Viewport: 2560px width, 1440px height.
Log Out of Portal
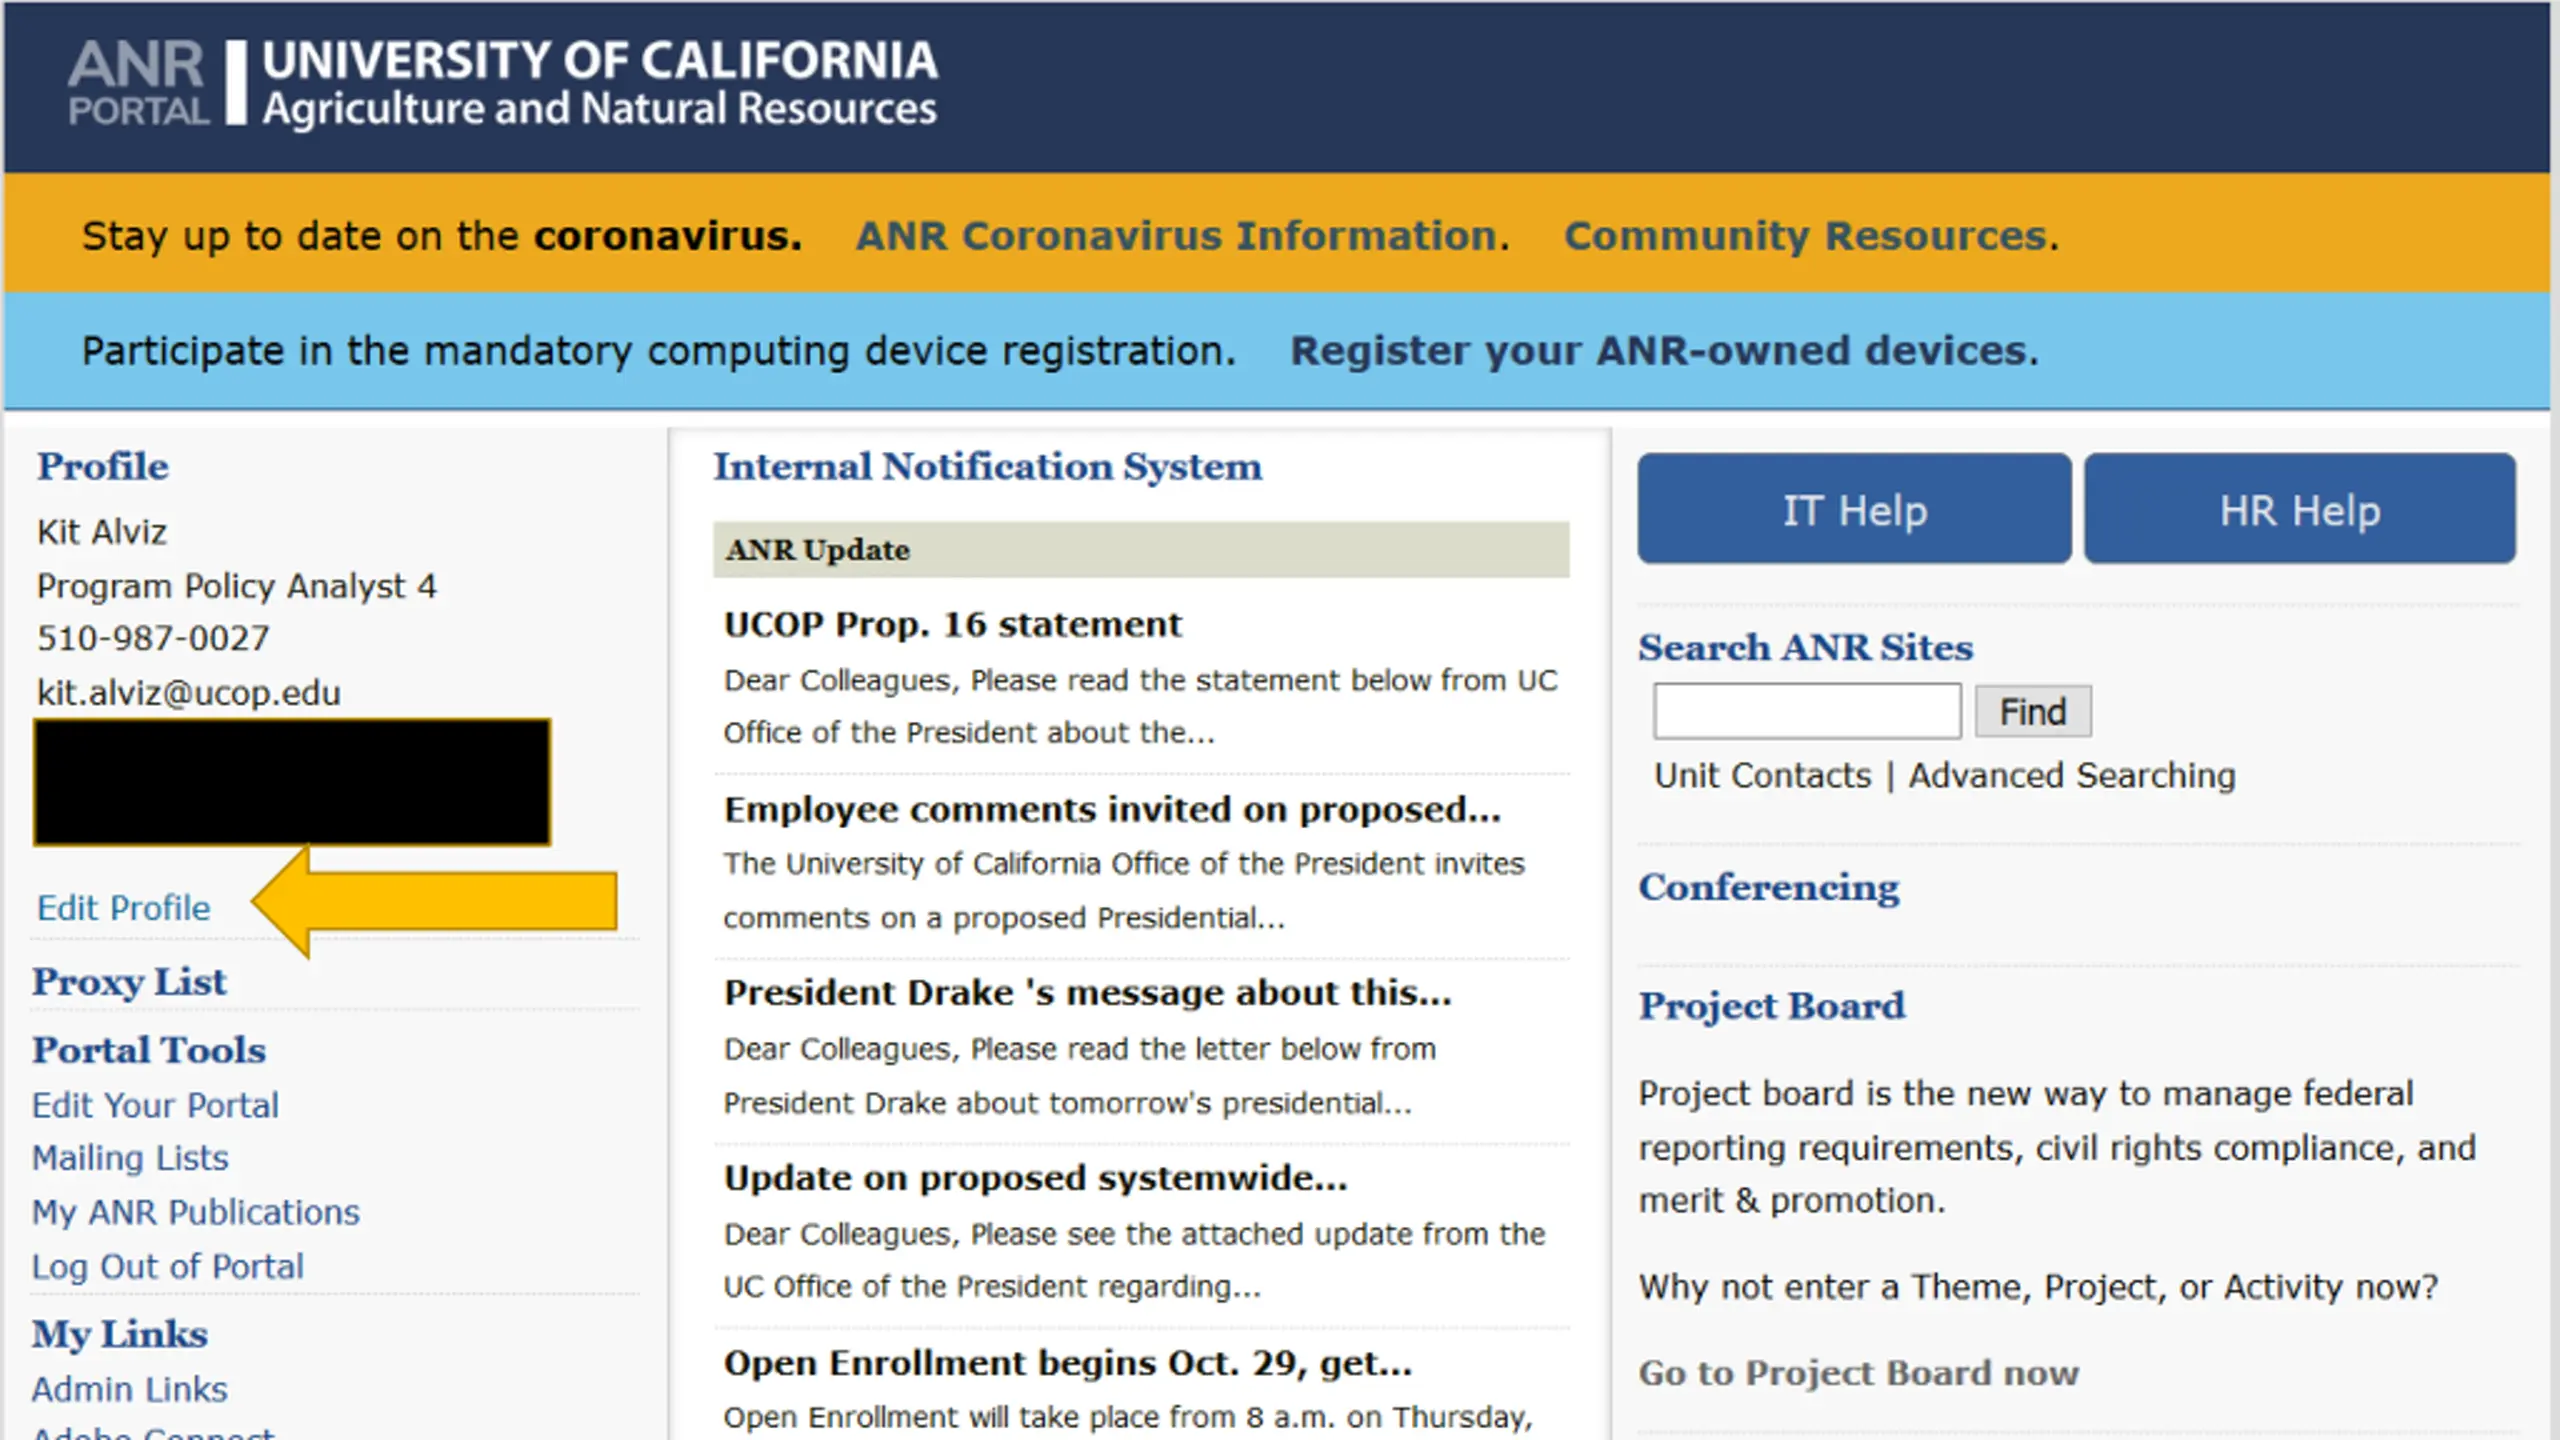pyautogui.click(x=168, y=1266)
